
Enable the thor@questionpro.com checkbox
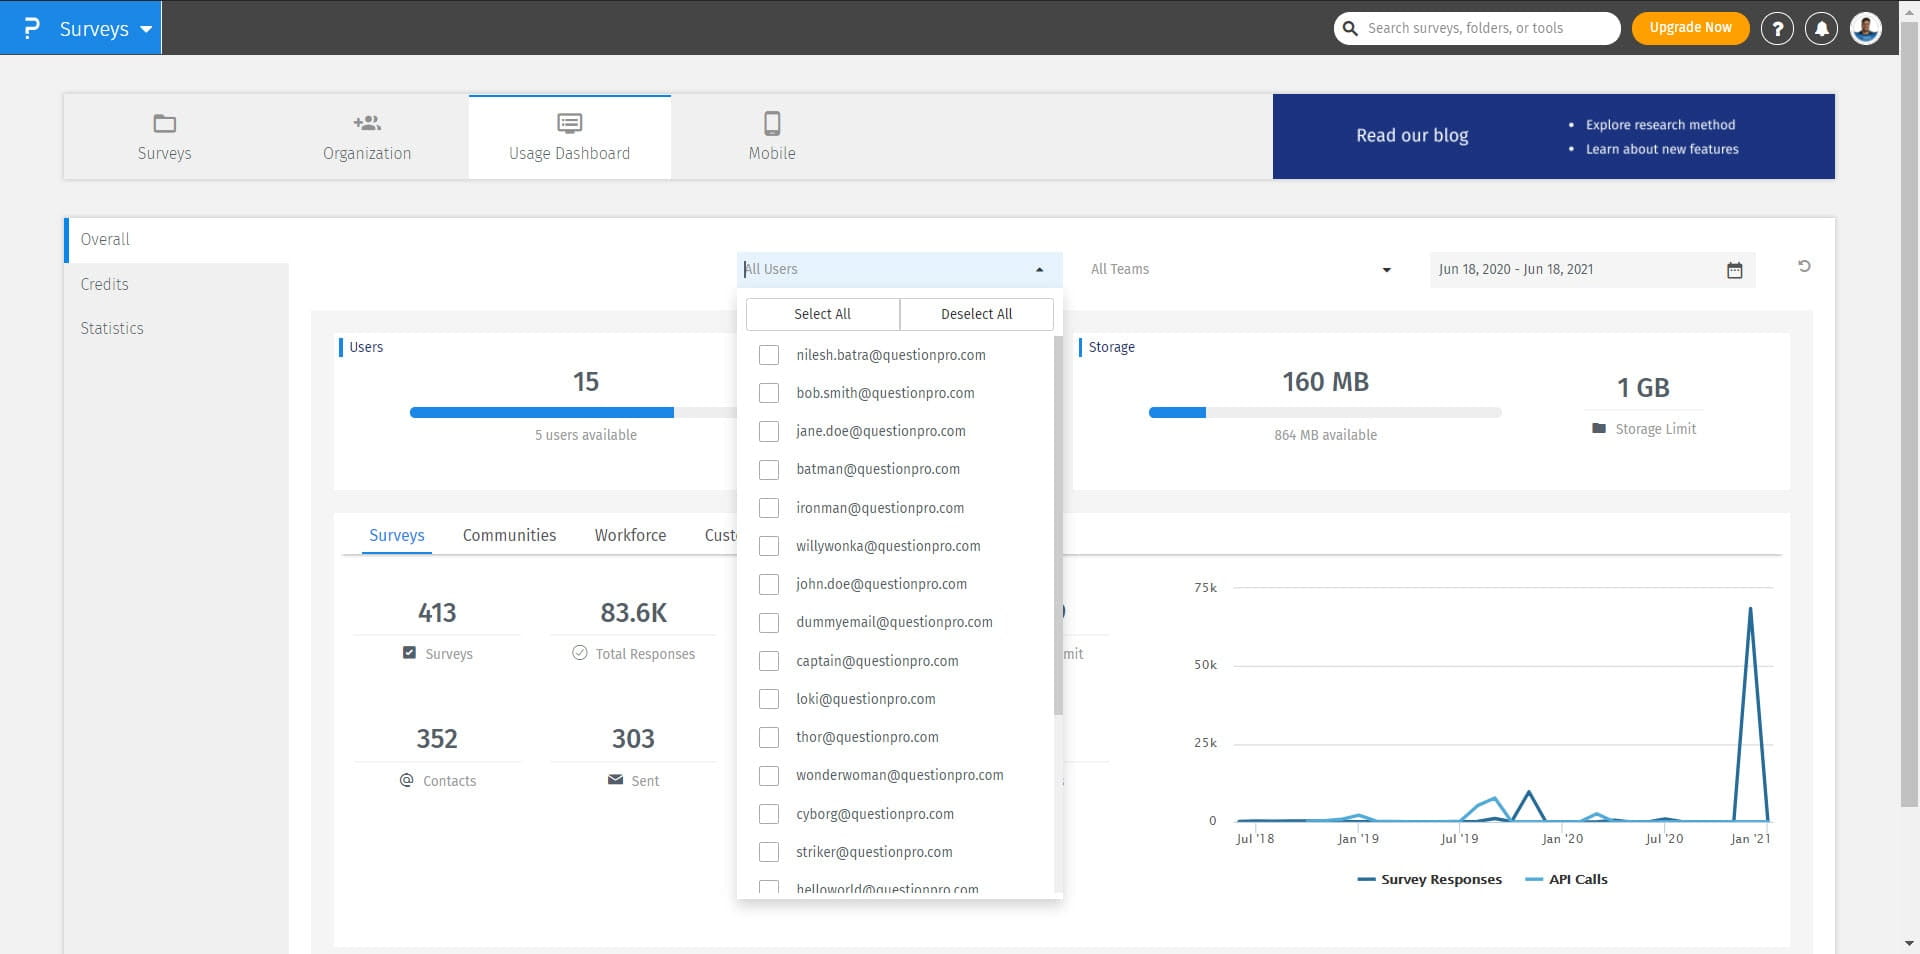pyautogui.click(x=769, y=738)
